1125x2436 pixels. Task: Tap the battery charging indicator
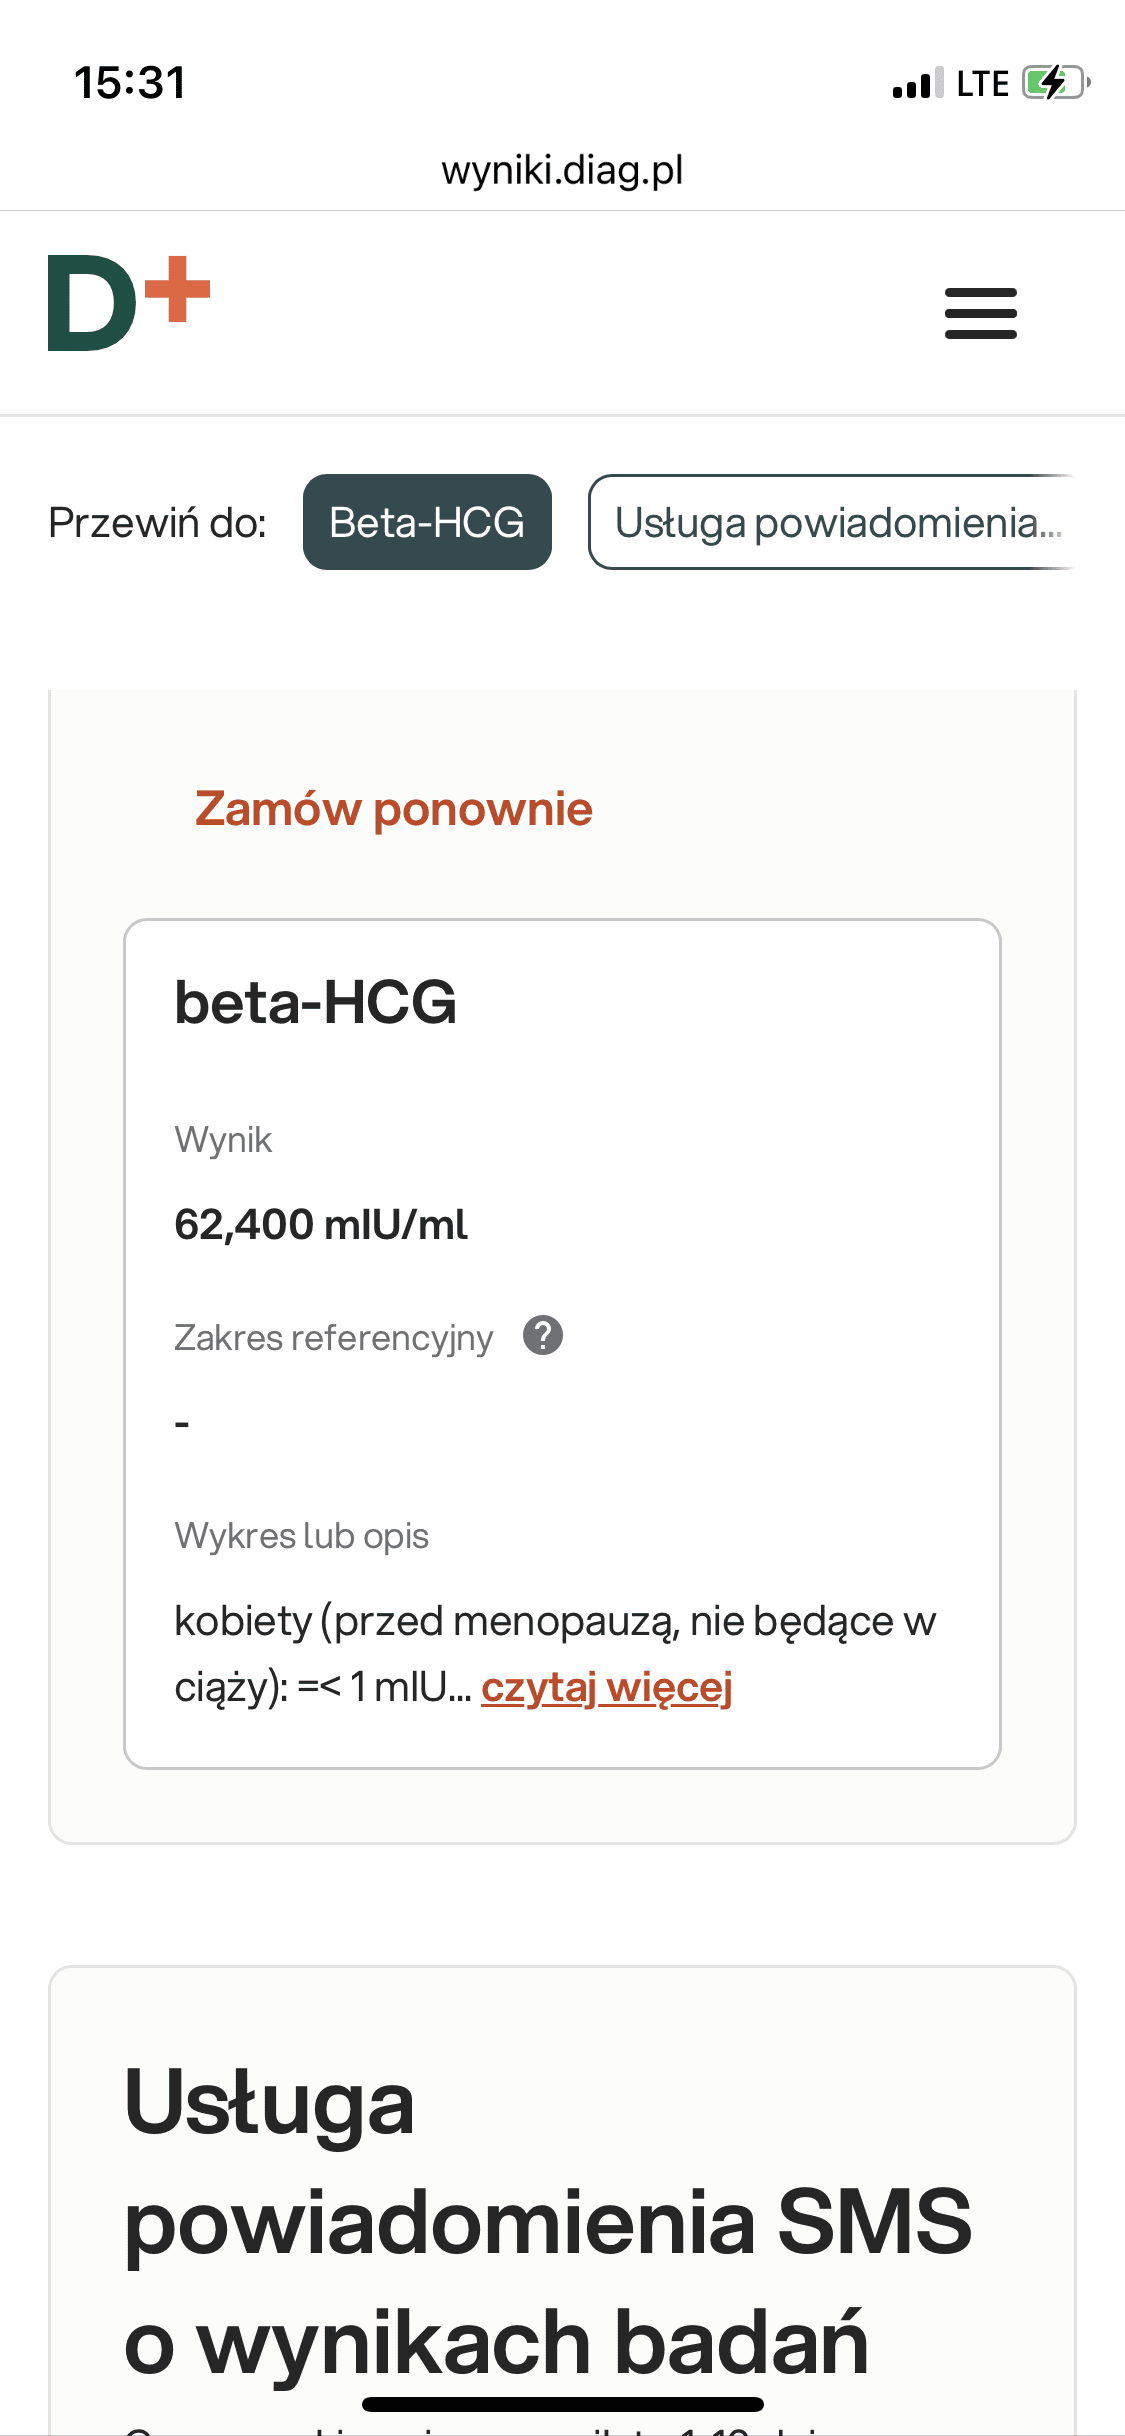tap(1054, 83)
